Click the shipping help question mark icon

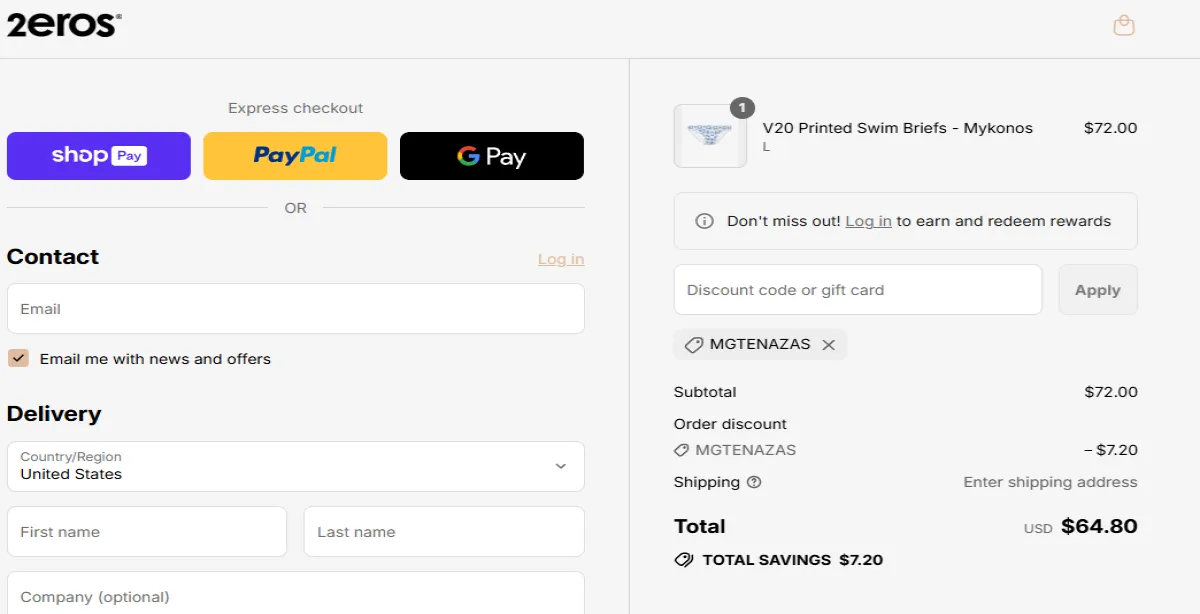[x=753, y=482]
